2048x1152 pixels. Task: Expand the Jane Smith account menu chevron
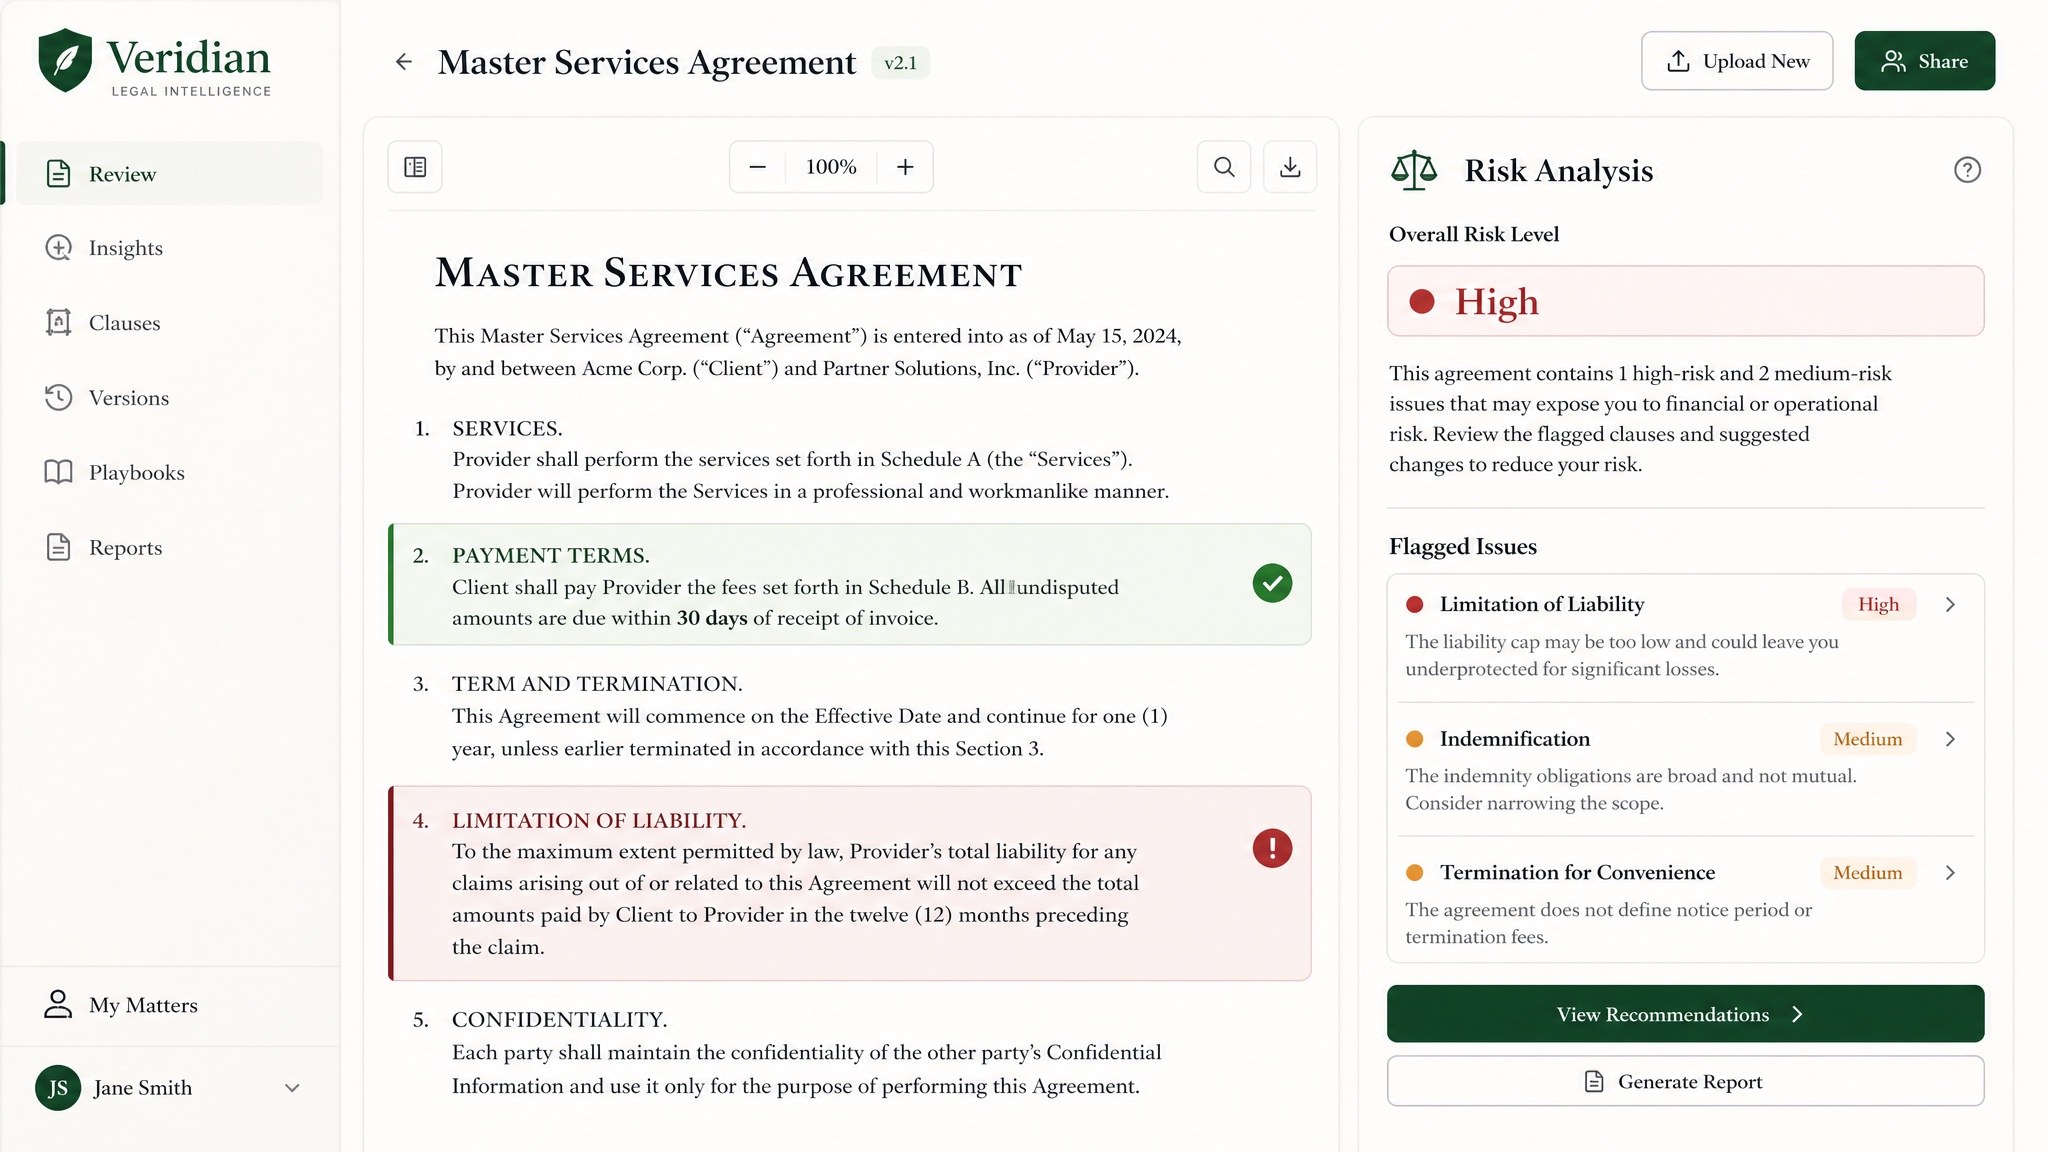[292, 1088]
